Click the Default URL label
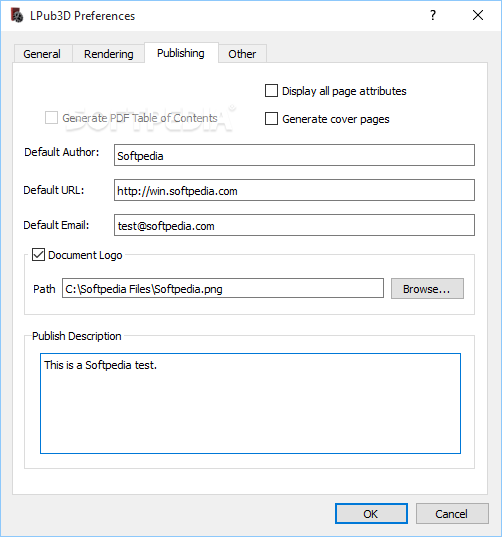 (x=54, y=190)
